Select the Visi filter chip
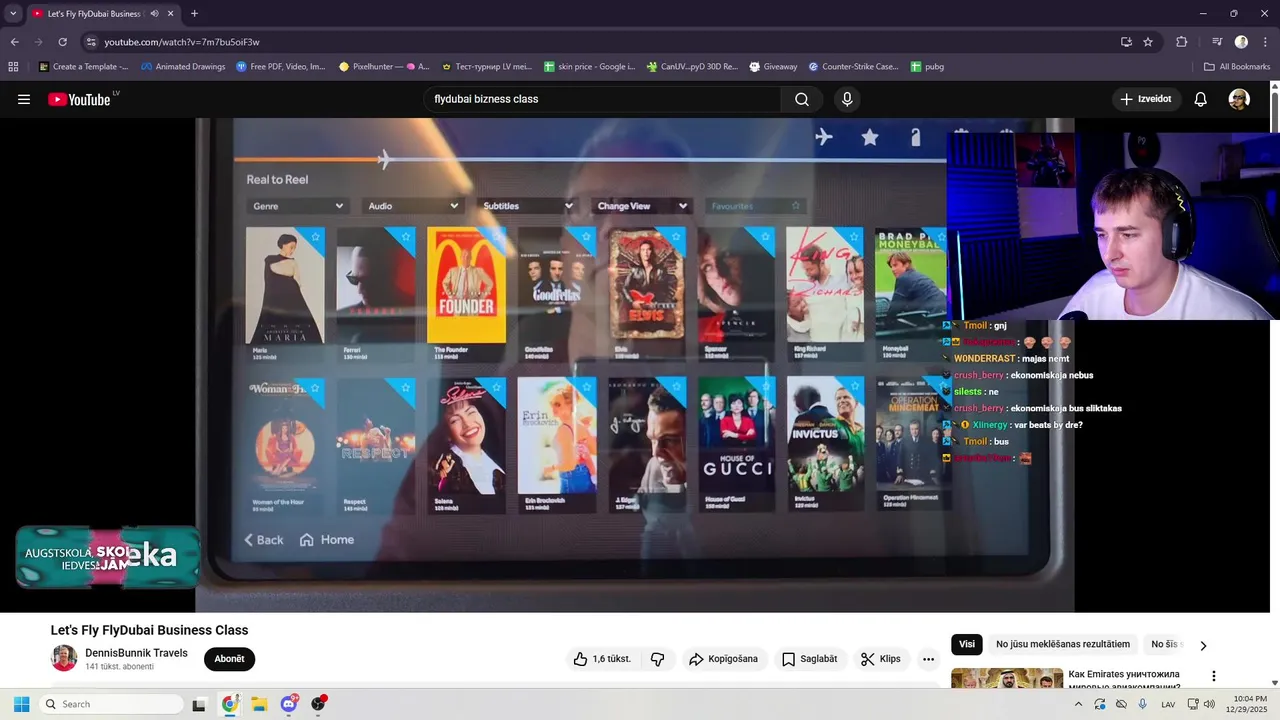Viewport: 1280px width, 720px height. coord(967,645)
